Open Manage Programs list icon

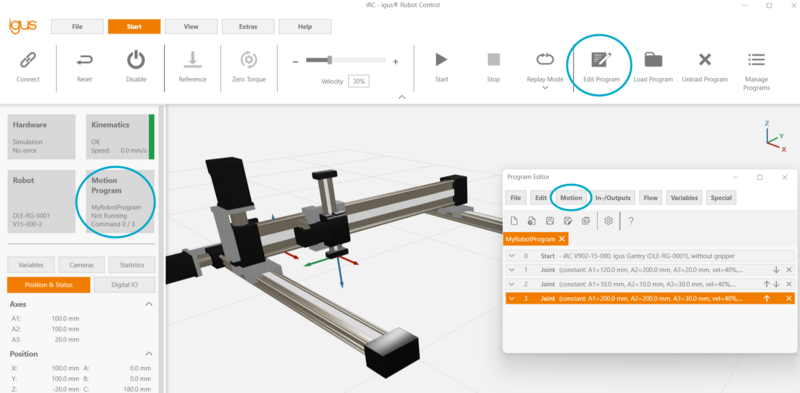756,60
